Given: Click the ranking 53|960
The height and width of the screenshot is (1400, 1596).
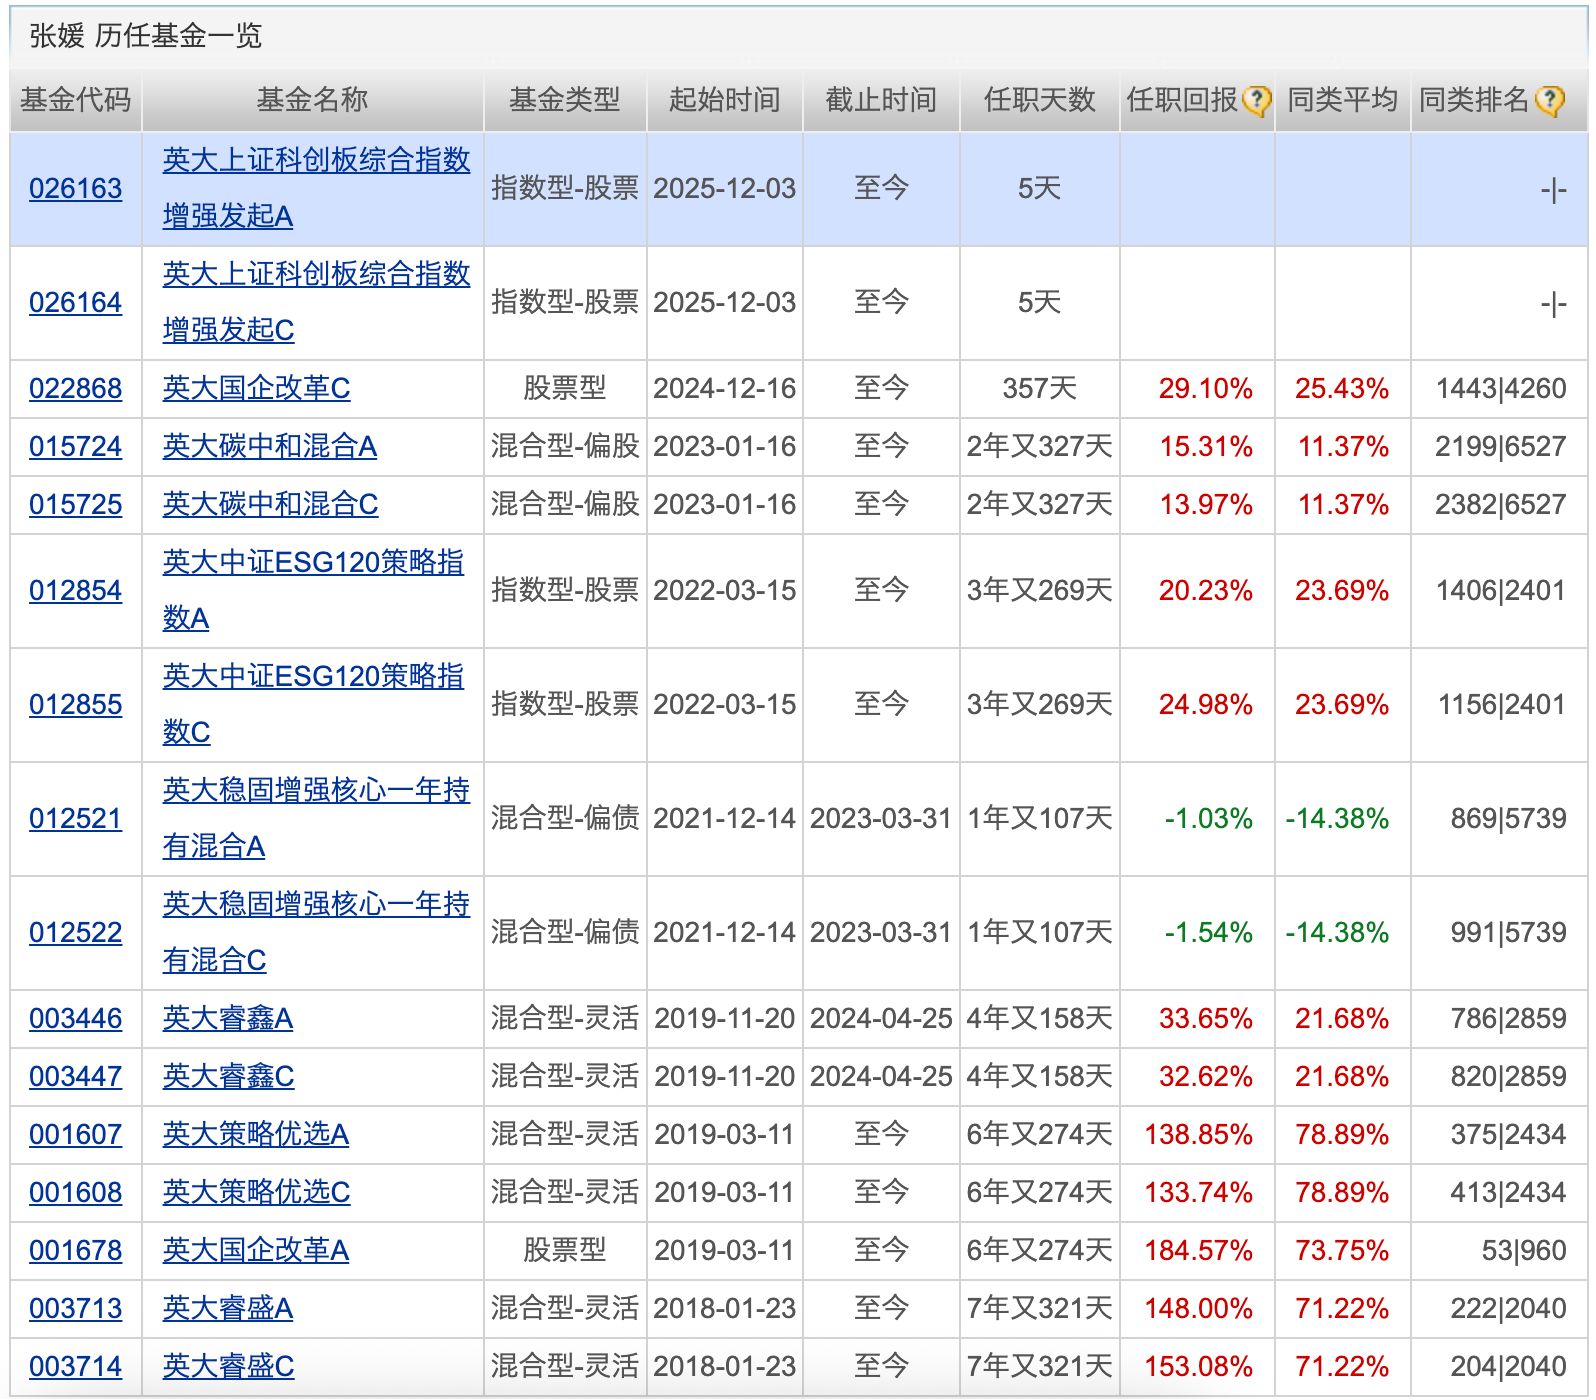Looking at the screenshot, I should coord(1524,1250).
